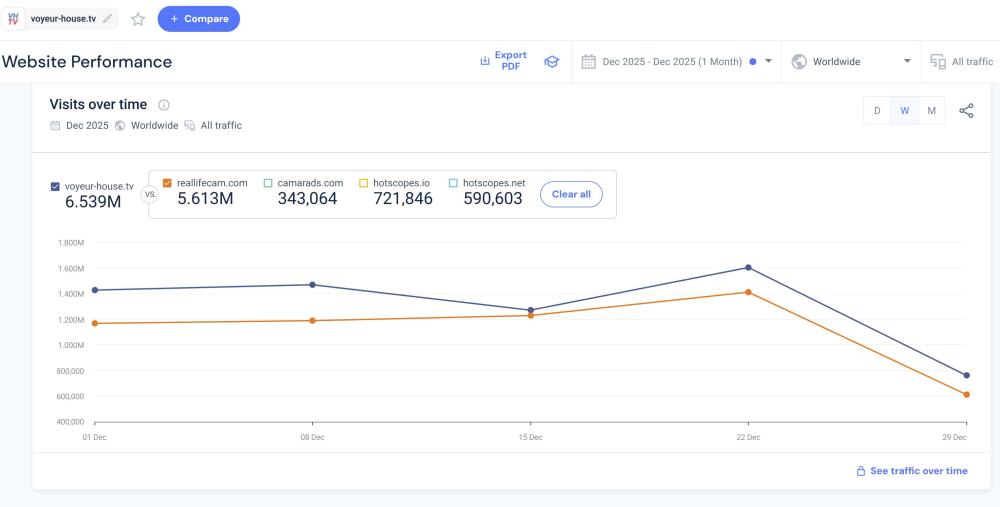This screenshot has width=1000, height=507.
Task: Click the globe icon beside Worldwide
Action: tap(799, 62)
